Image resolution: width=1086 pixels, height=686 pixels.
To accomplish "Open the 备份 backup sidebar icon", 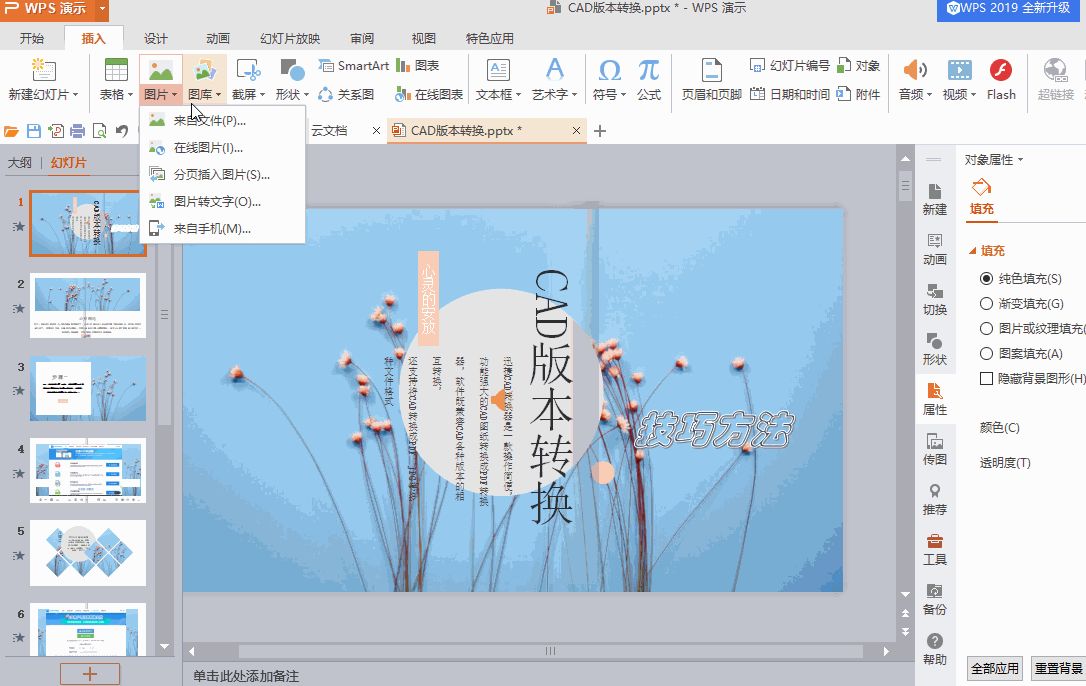I will 934,599.
